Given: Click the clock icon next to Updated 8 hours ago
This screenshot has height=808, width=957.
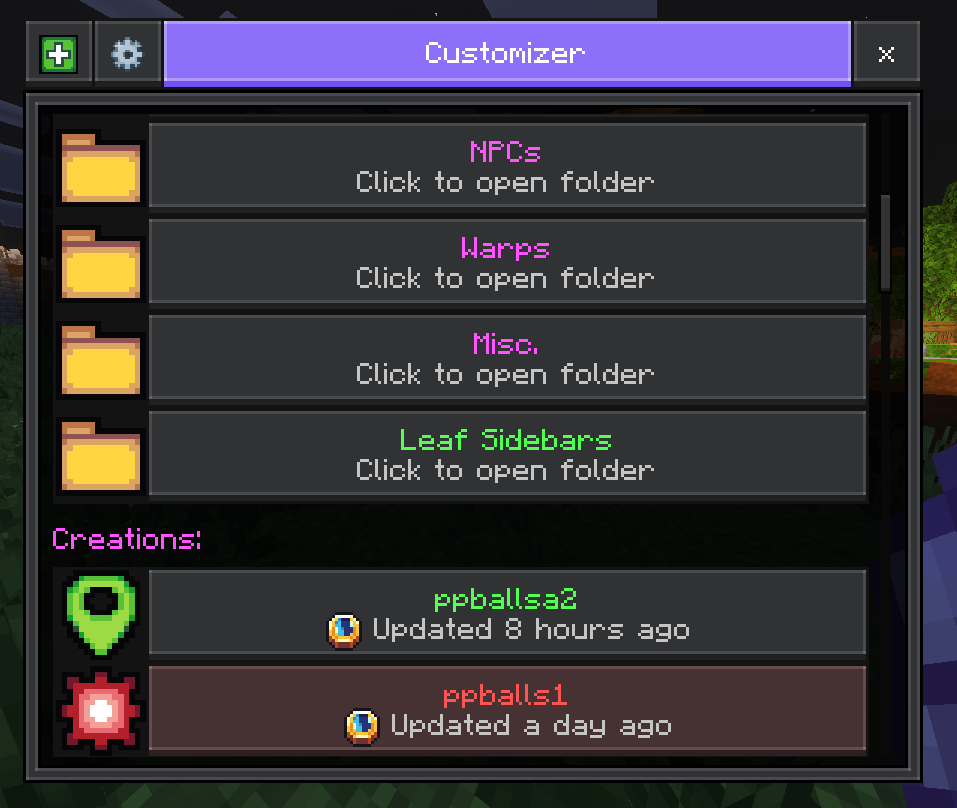Looking at the screenshot, I should [344, 631].
